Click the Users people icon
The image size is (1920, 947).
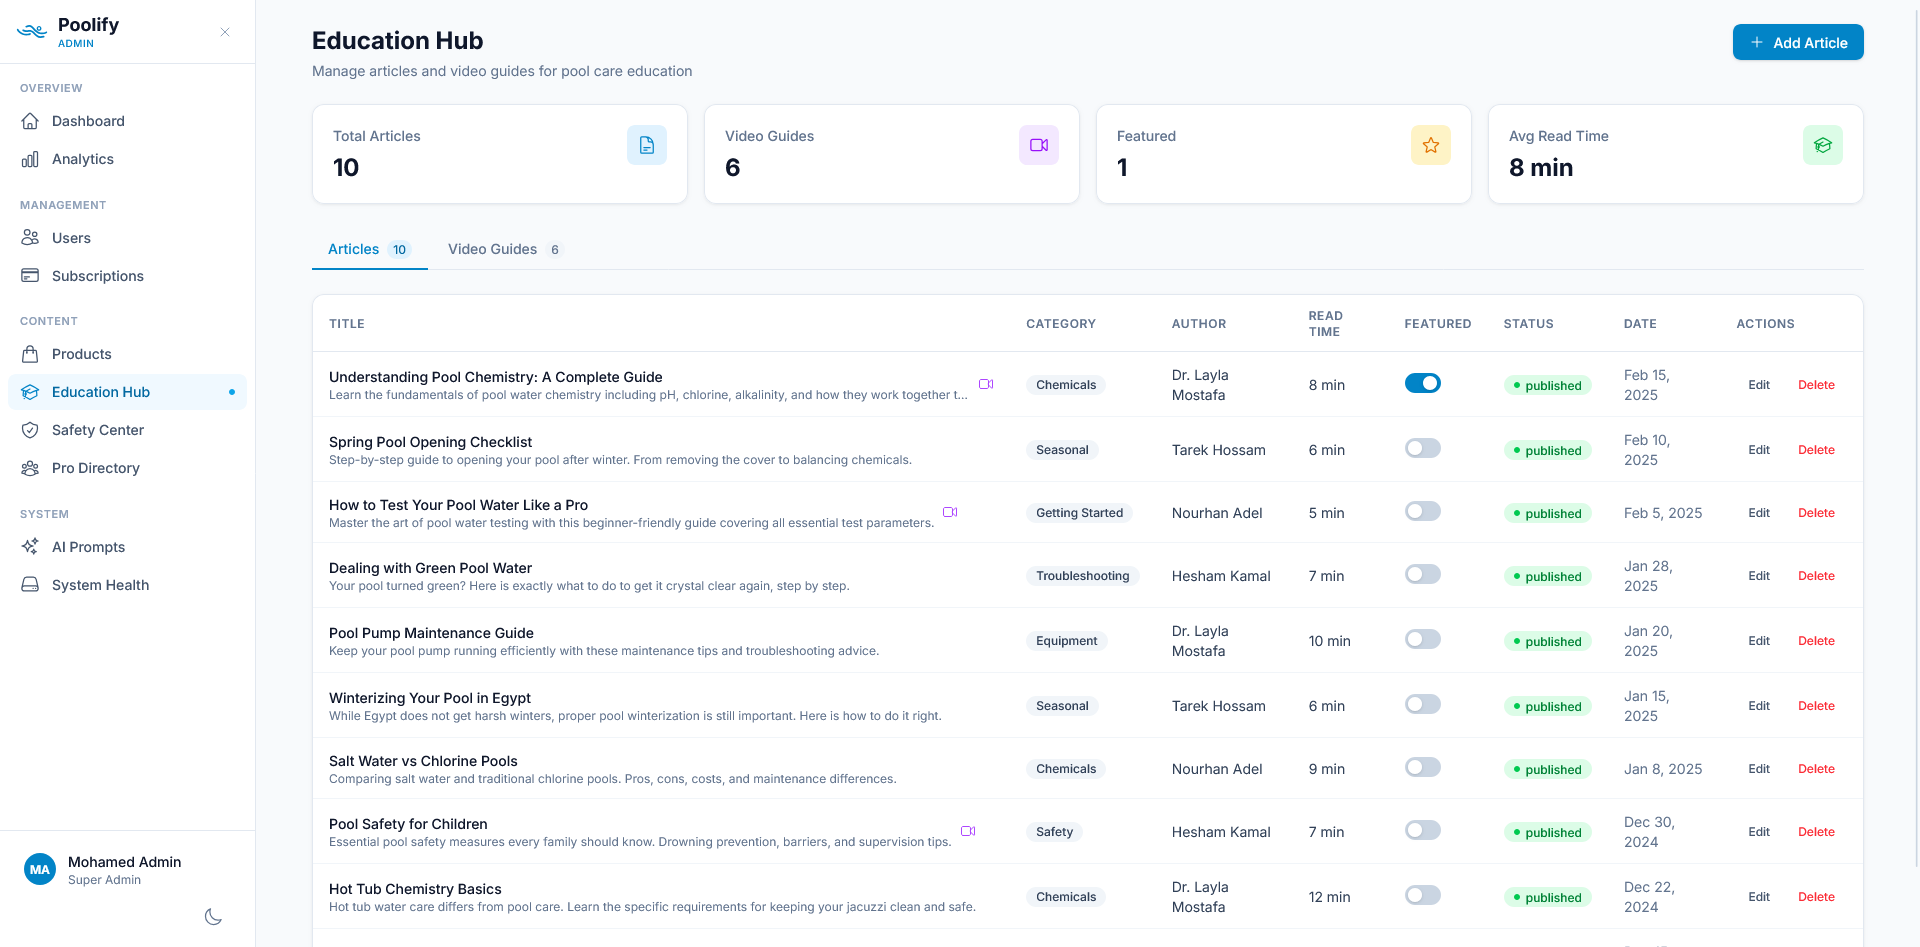point(30,238)
